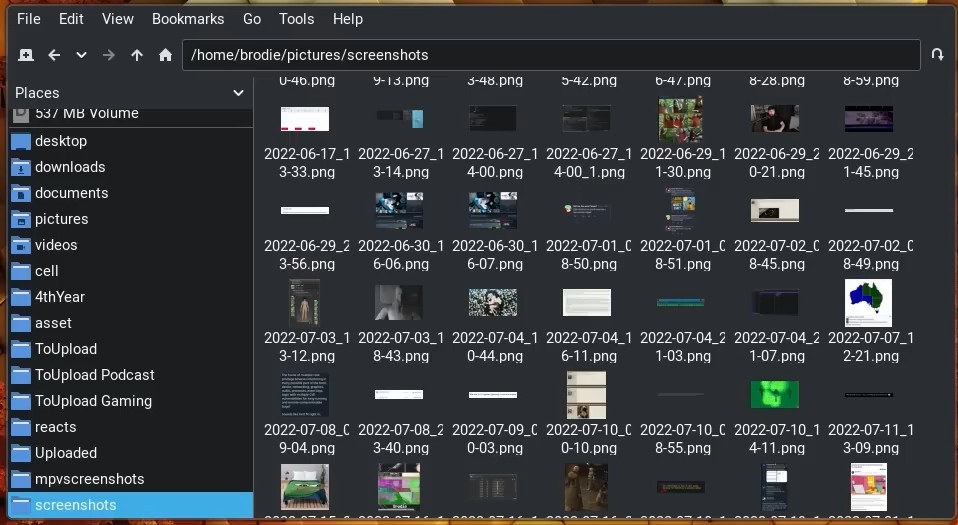This screenshot has width=958, height=525.
Task: Open the Places side pane dropdown
Action: (x=238, y=93)
